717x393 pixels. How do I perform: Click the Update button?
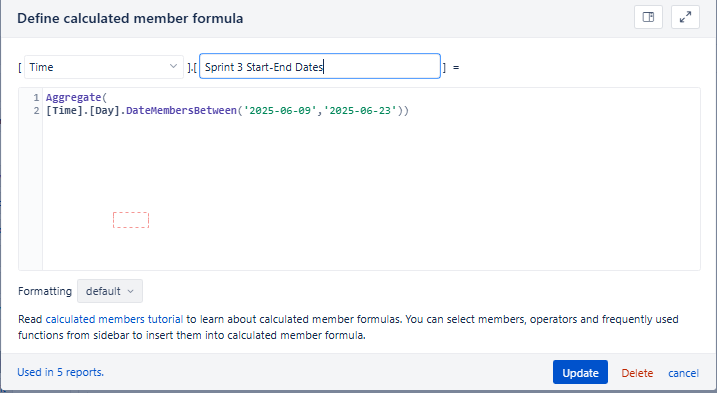[x=580, y=372]
